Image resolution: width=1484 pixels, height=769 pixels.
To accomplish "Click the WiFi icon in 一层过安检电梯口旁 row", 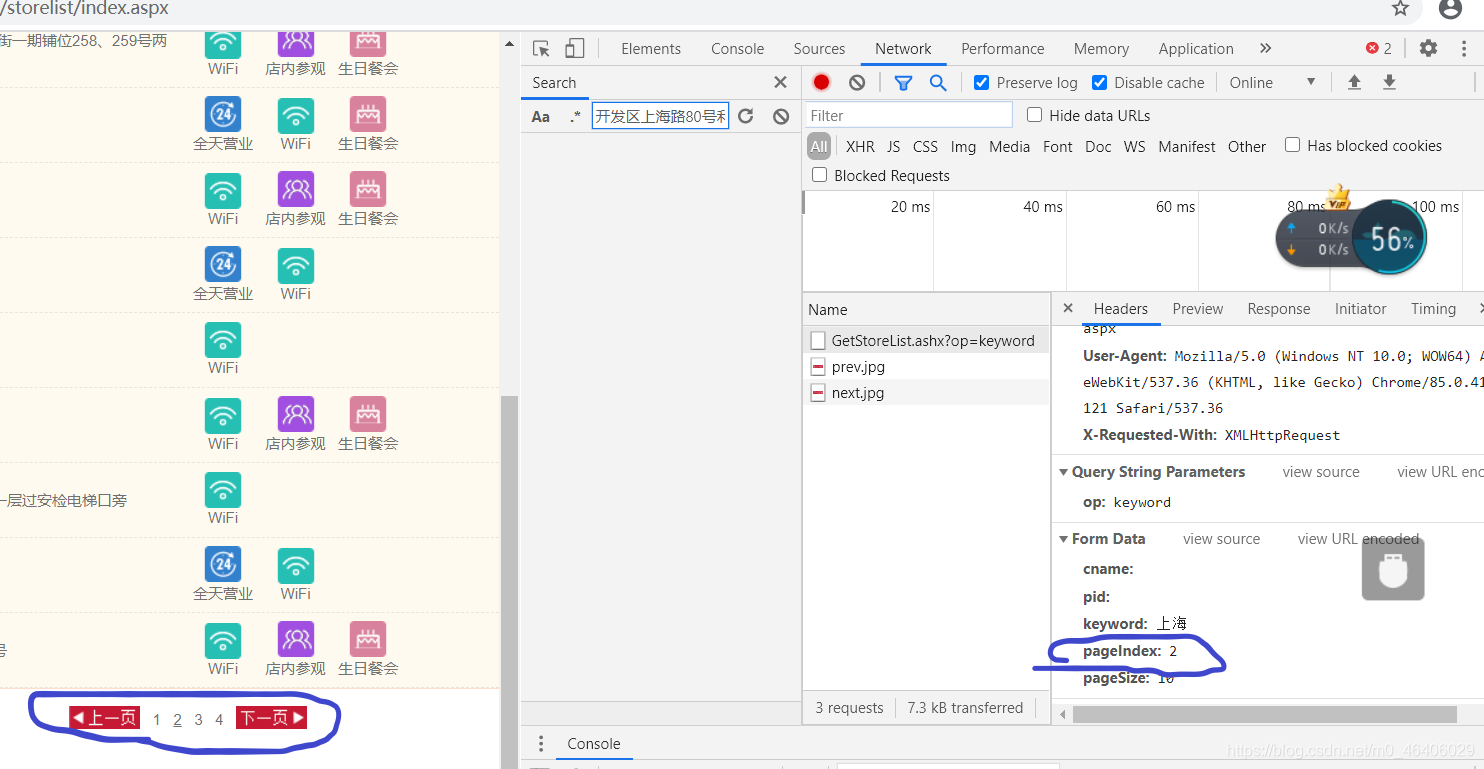I will pos(223,490).
